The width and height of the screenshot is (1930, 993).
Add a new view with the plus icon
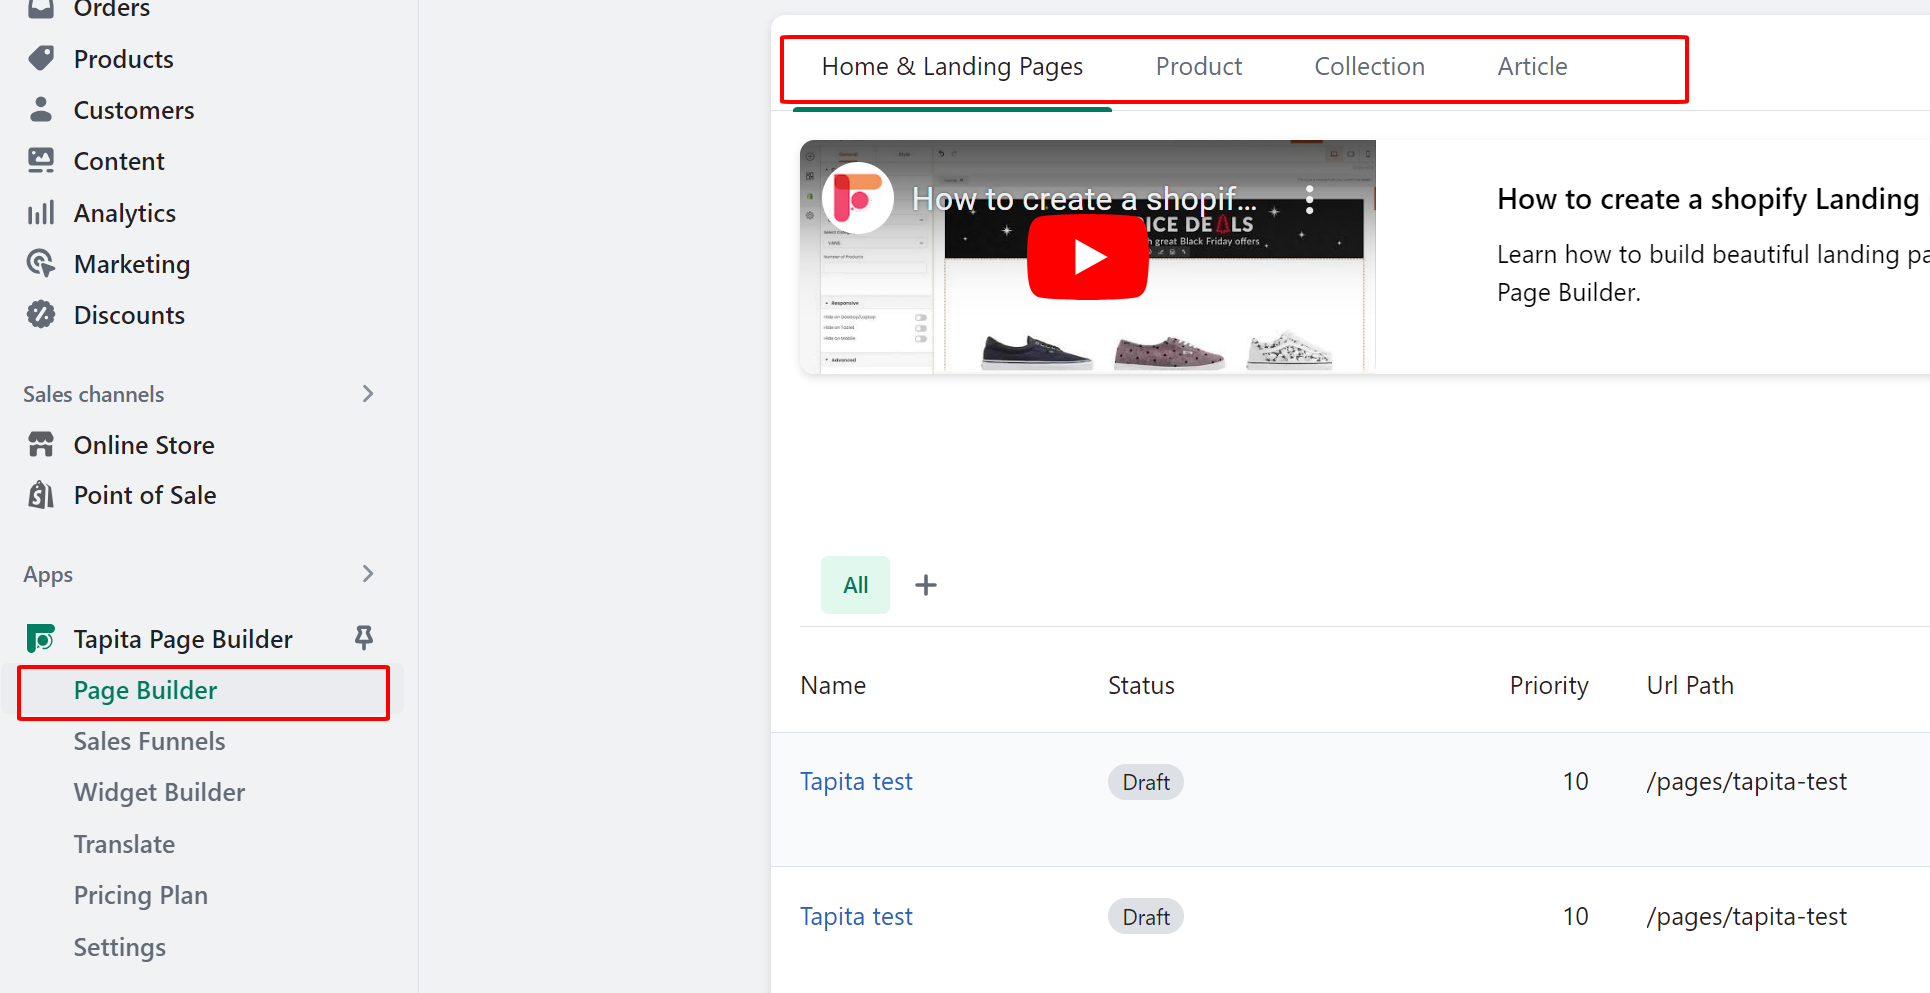926,585
